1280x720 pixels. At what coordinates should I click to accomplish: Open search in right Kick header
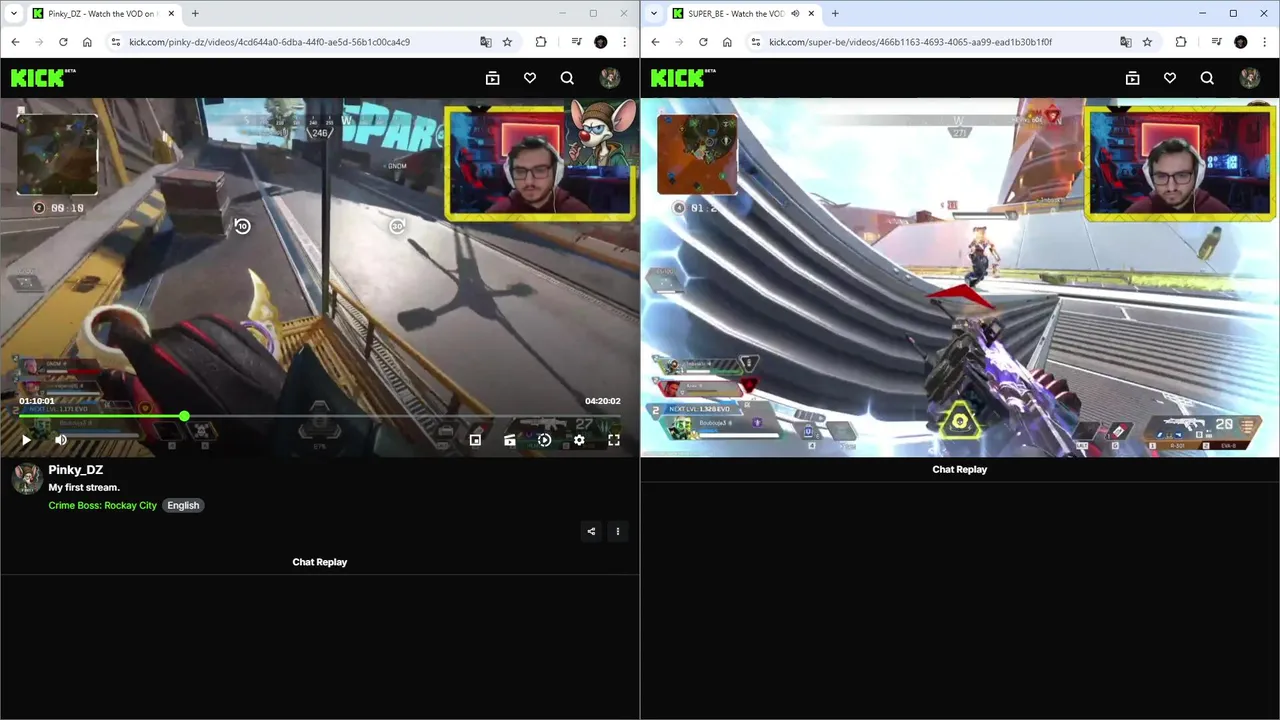click(1207, 78)
